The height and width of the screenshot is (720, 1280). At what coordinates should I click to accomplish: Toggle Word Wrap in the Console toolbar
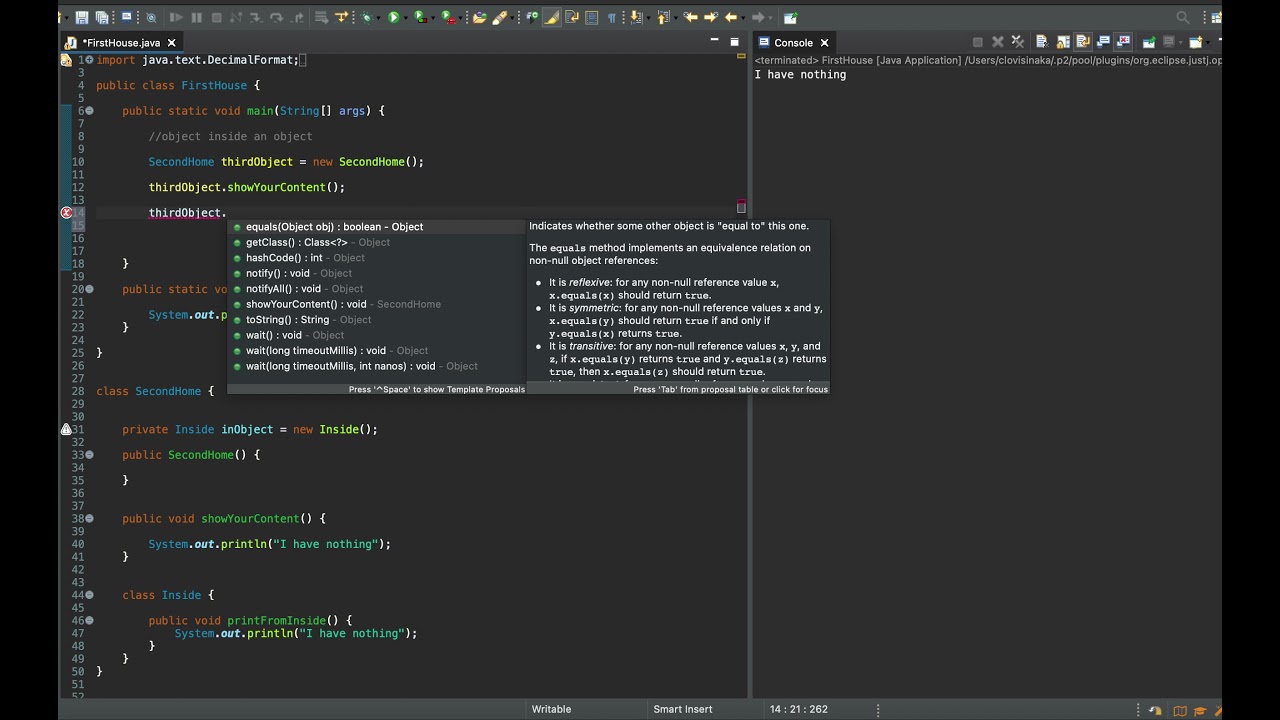(x=1083, y=42)
